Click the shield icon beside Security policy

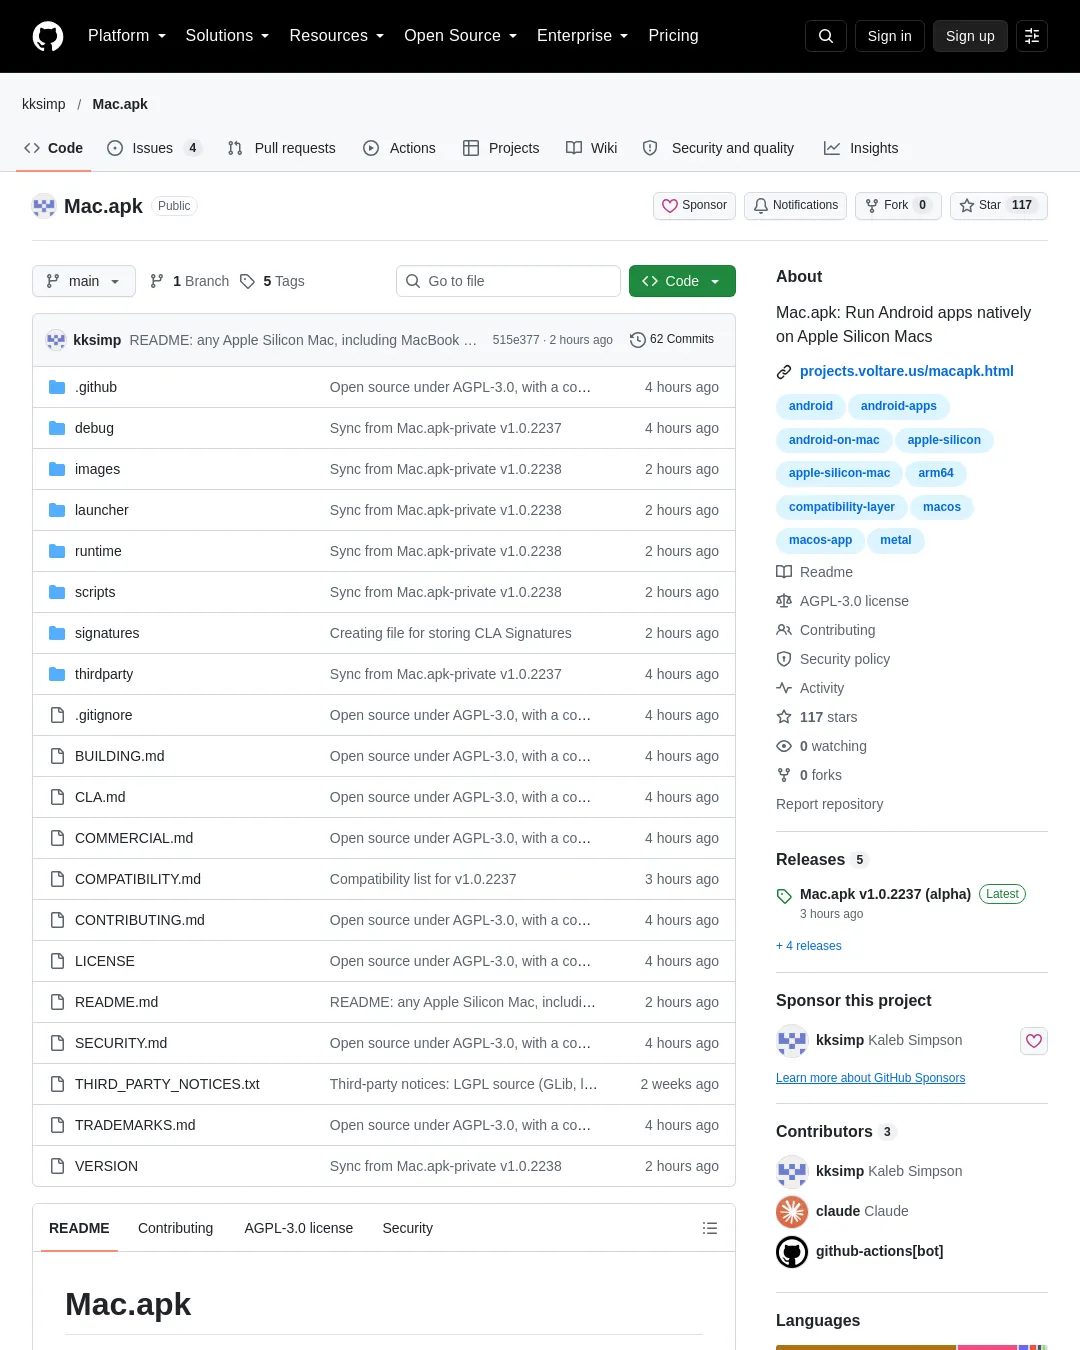784,659
